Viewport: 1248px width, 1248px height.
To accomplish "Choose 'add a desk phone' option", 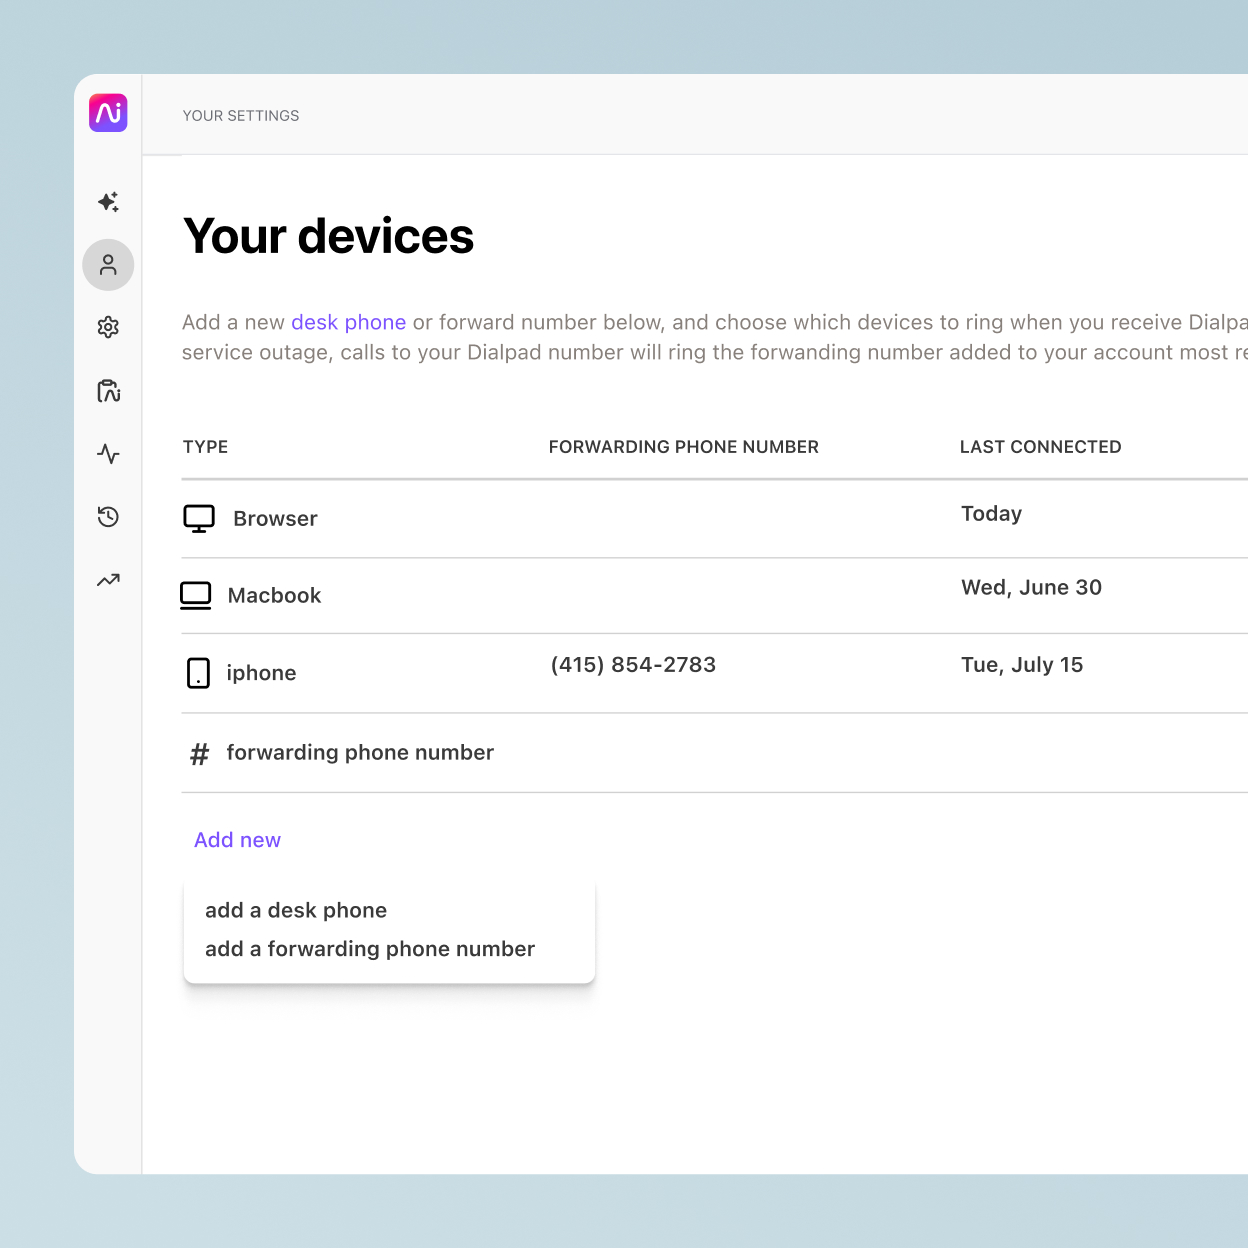I will click(x=296, y=910).
